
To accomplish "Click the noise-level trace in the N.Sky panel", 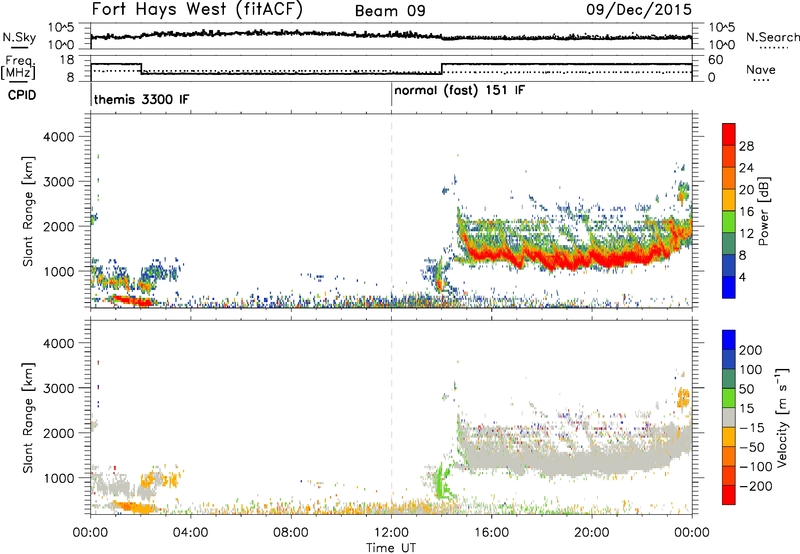I will (391, 35).
